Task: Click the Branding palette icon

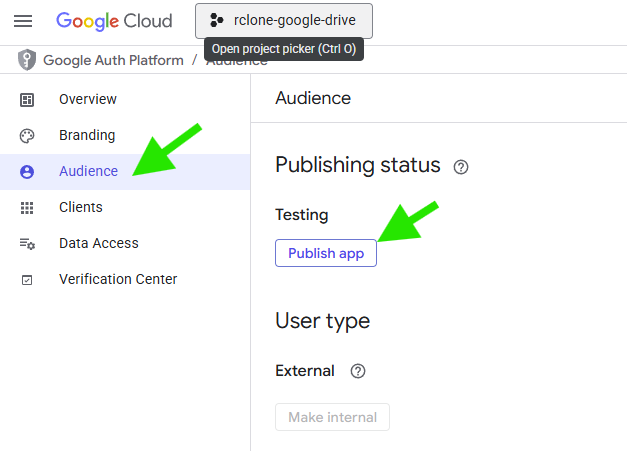Action: pos(27,136)
